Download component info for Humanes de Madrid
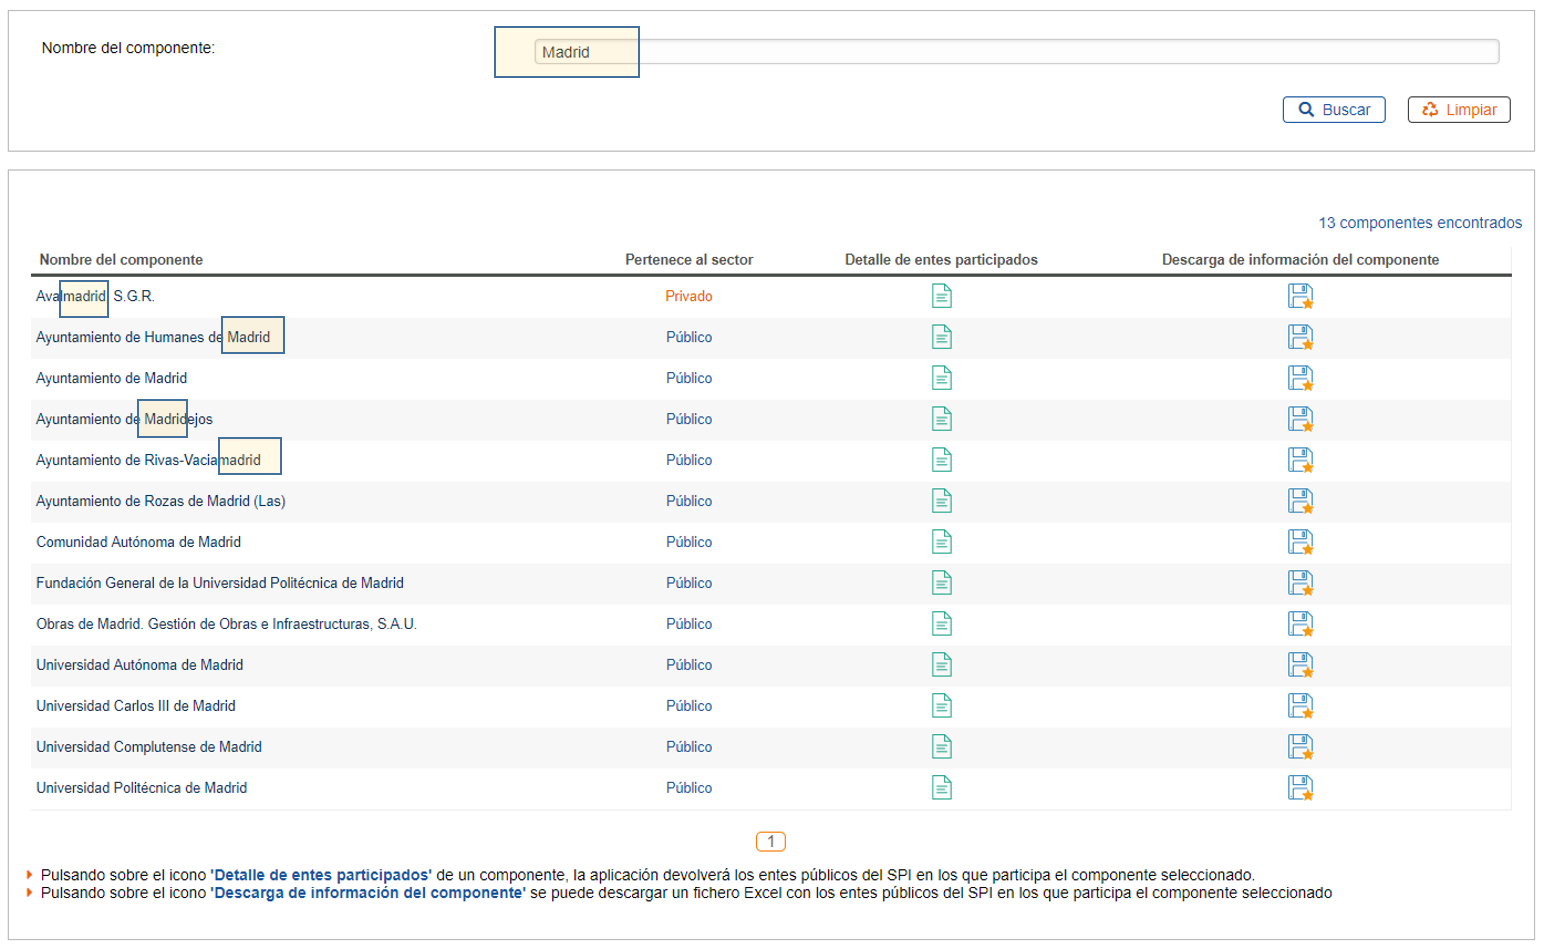The image size is (1544, 949). (x=1300, y=337)
